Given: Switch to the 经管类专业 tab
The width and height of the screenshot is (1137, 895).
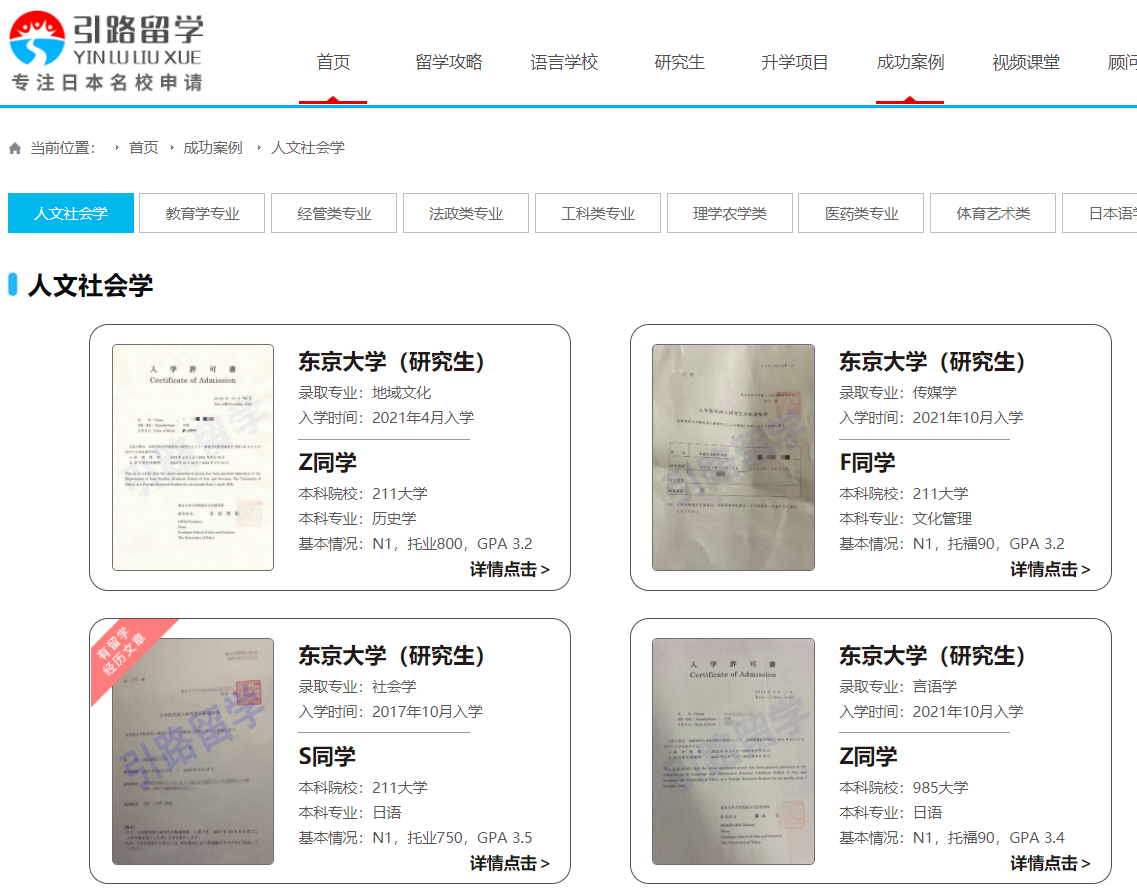Looking at the screenshot, I should click(334, 213).
